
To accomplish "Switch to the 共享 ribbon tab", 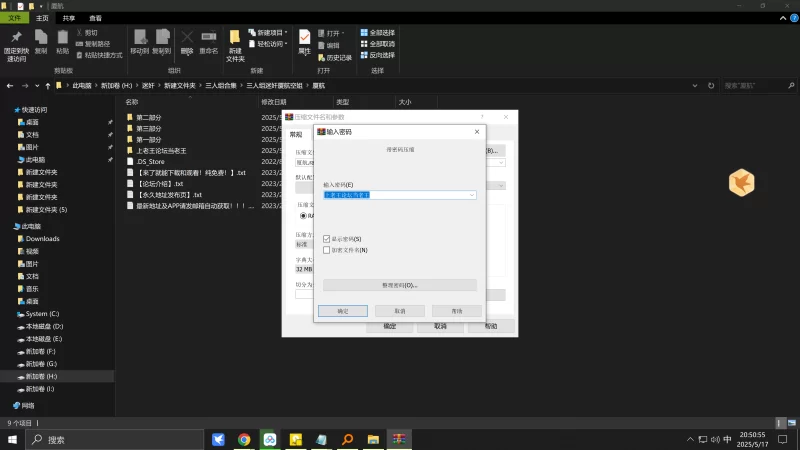I will 68,18.
